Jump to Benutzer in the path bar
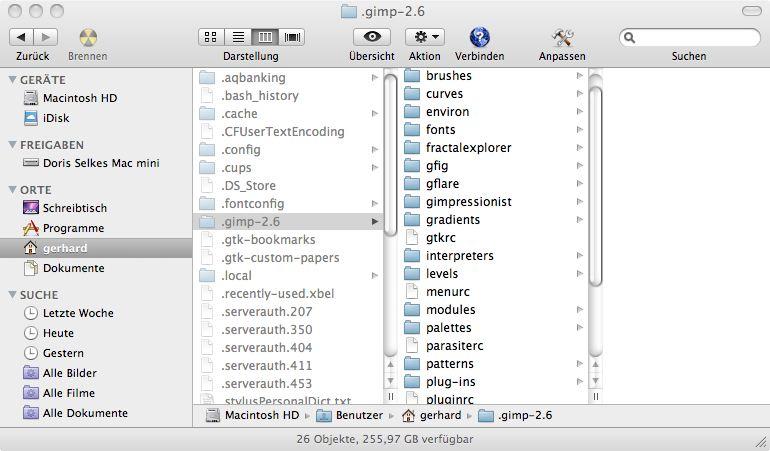770x451 pixels. pos(350,415)
